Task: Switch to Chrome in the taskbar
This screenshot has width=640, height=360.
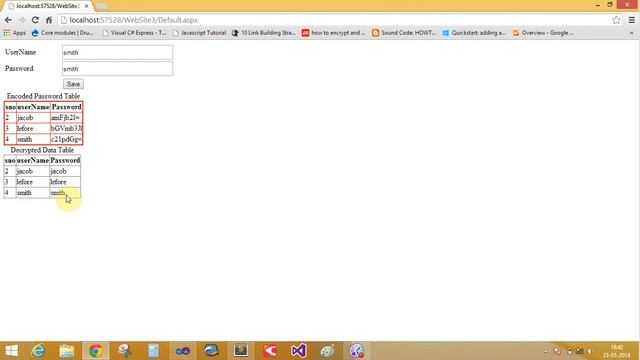Action: tap(96, 351)
